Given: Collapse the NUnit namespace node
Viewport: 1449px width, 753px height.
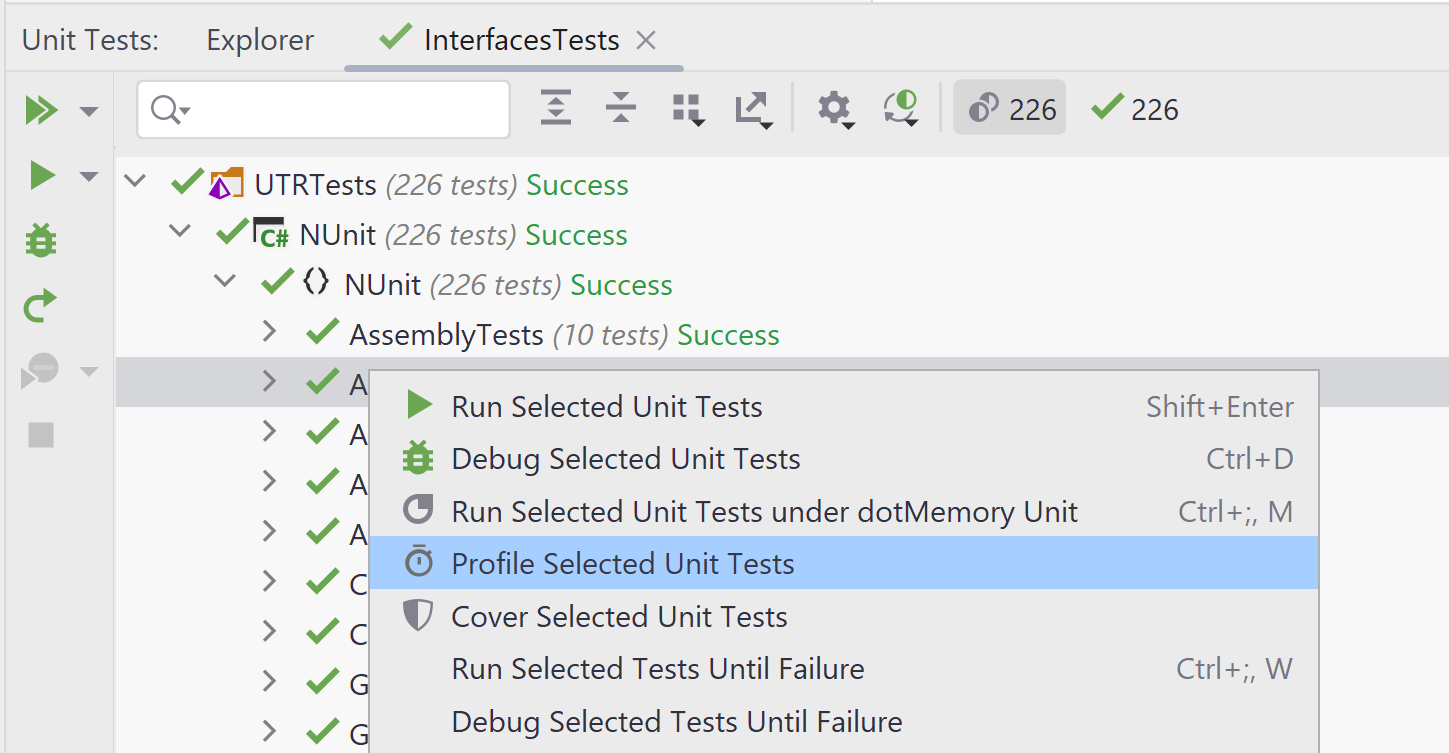Looking at the screenshot, I should pyautogui.click(x=225, y=281).
